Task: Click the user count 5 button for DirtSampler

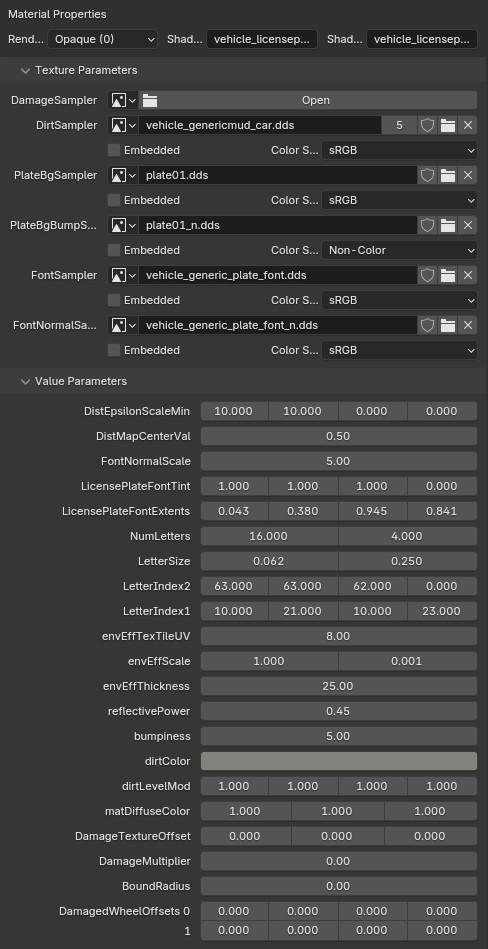Action: (x=399, y=125)
